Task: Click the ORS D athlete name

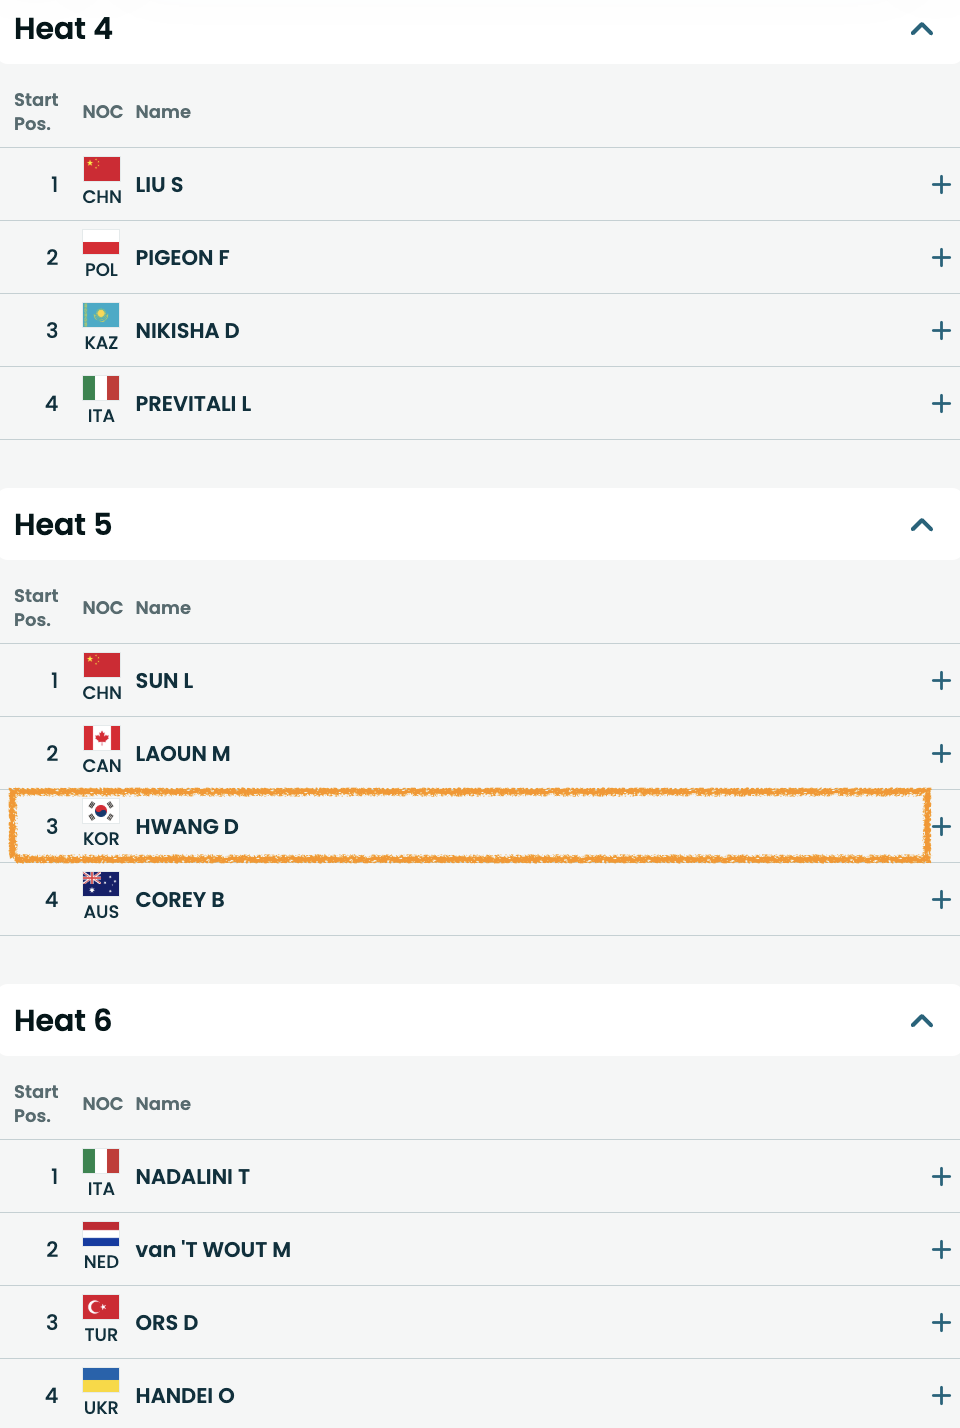Action: (x=167, y=1323)
